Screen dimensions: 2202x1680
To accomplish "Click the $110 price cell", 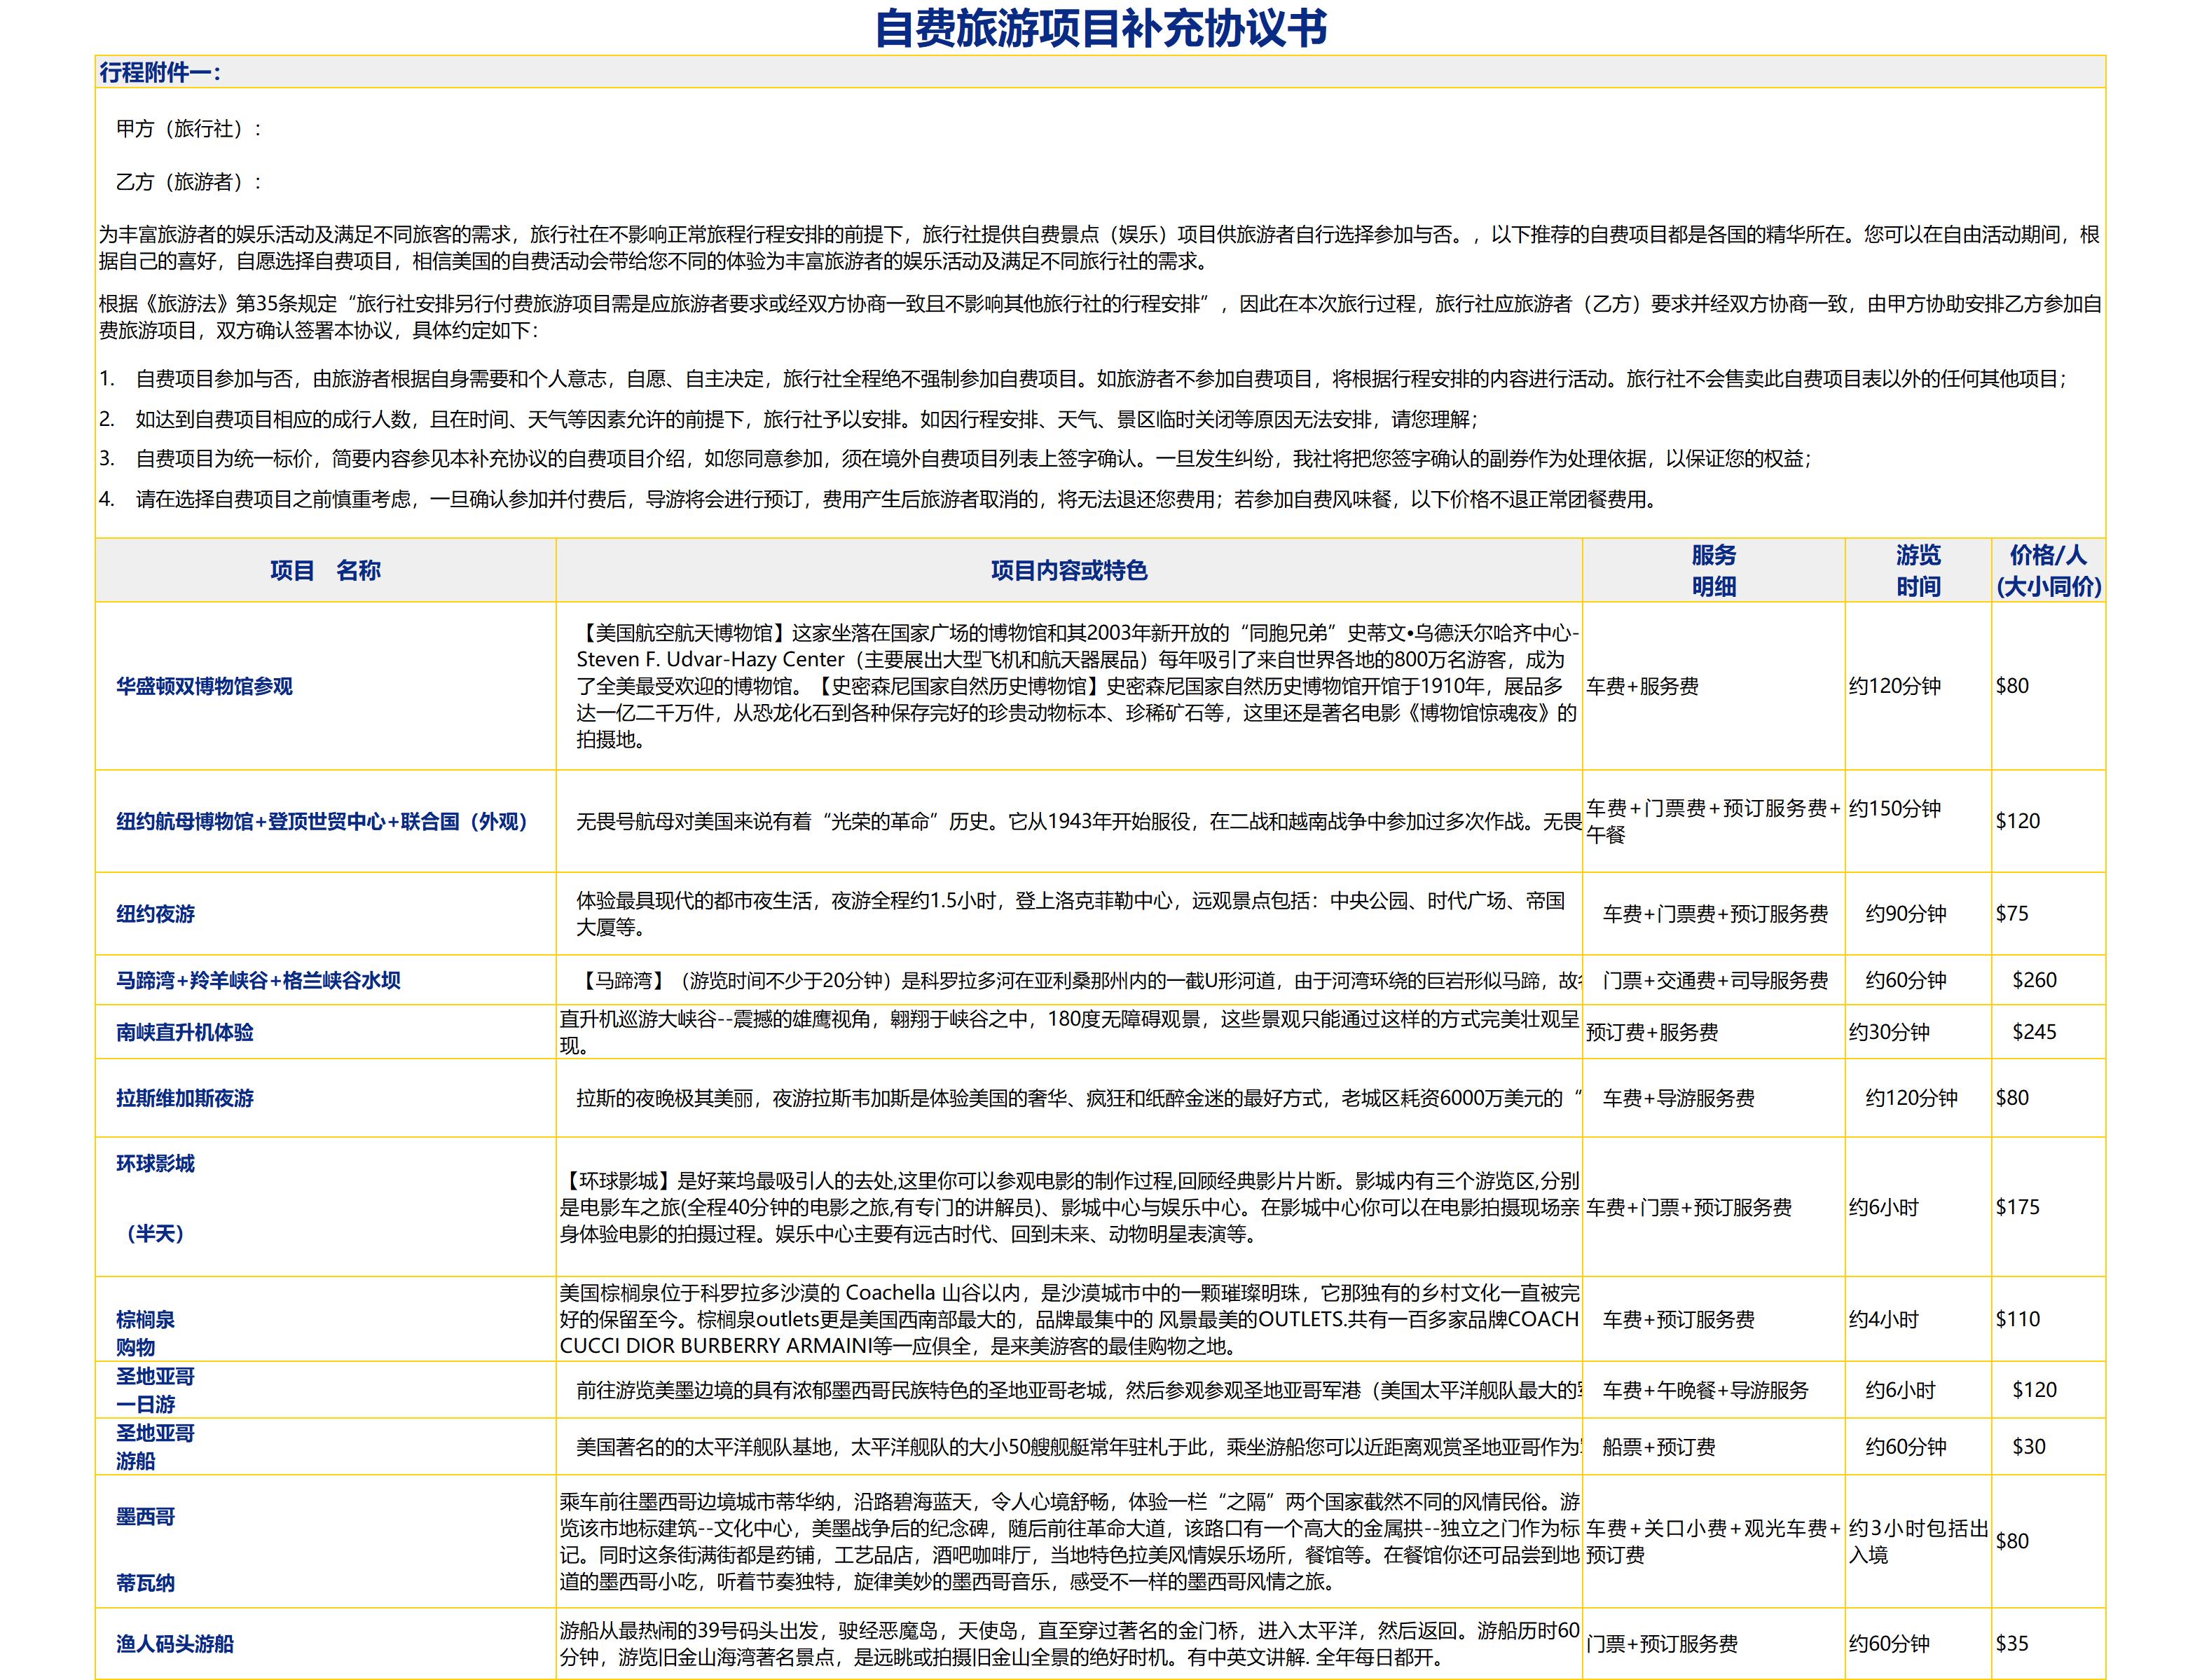I will click(x=2048, y=1320).
